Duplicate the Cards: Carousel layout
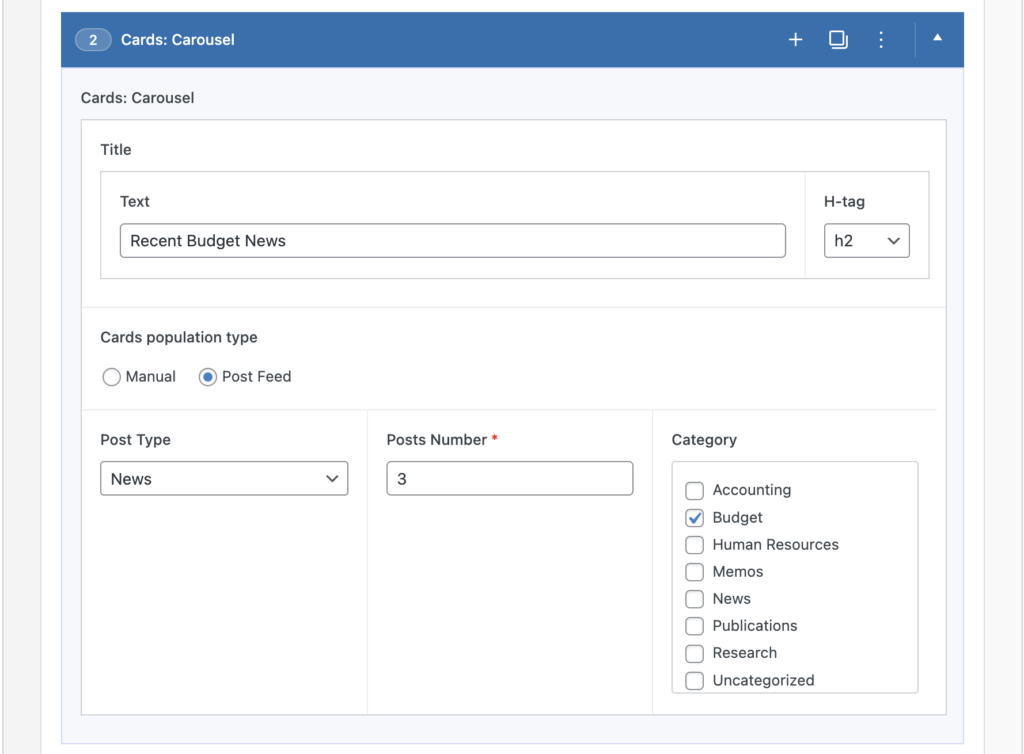The height and width of the screenshot is (754, 1024). [838, 40]
